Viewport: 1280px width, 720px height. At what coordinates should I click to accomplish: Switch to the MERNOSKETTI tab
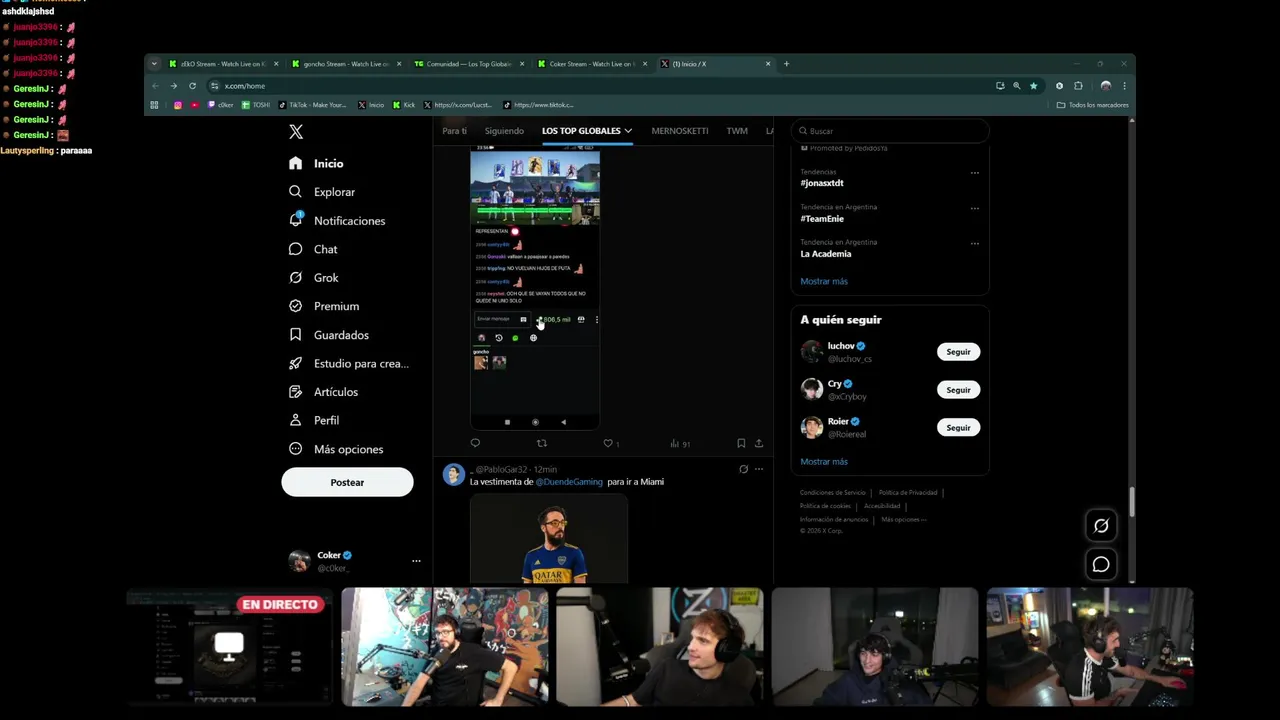point(680,131)
